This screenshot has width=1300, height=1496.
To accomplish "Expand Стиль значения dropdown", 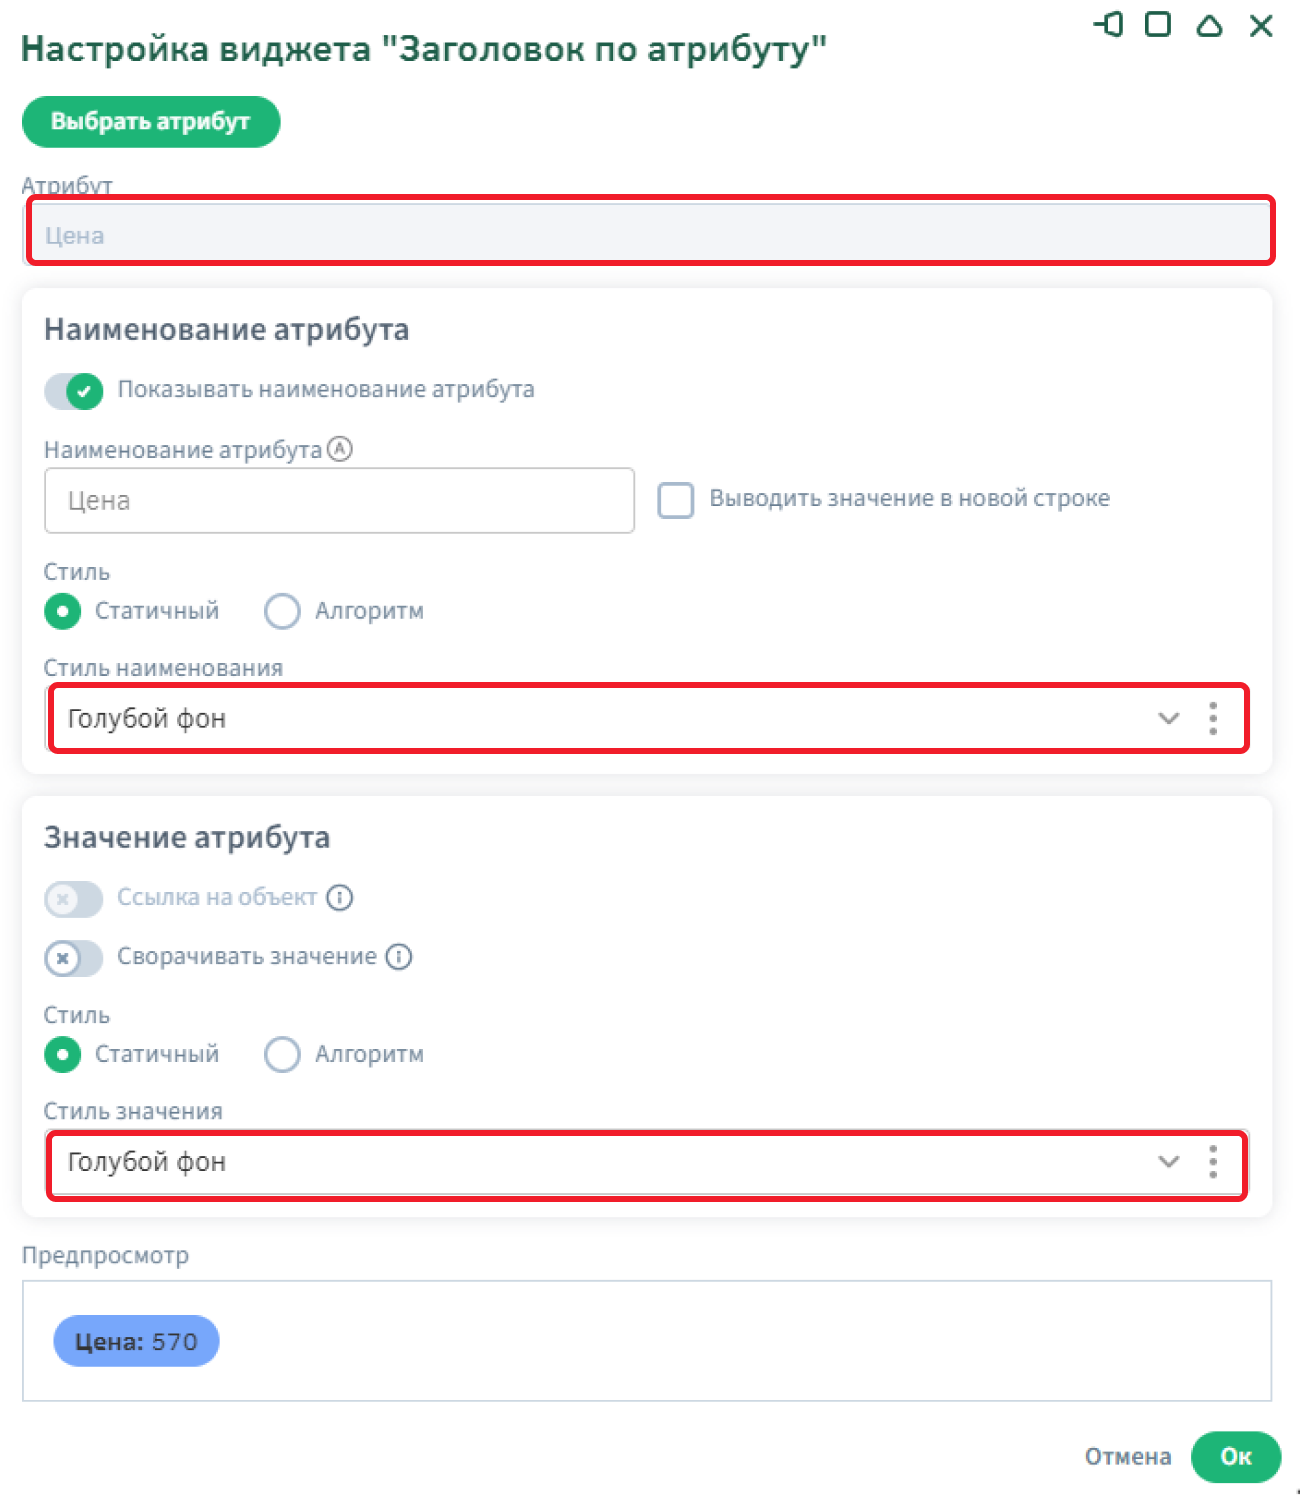I will click(1168, 1162).
